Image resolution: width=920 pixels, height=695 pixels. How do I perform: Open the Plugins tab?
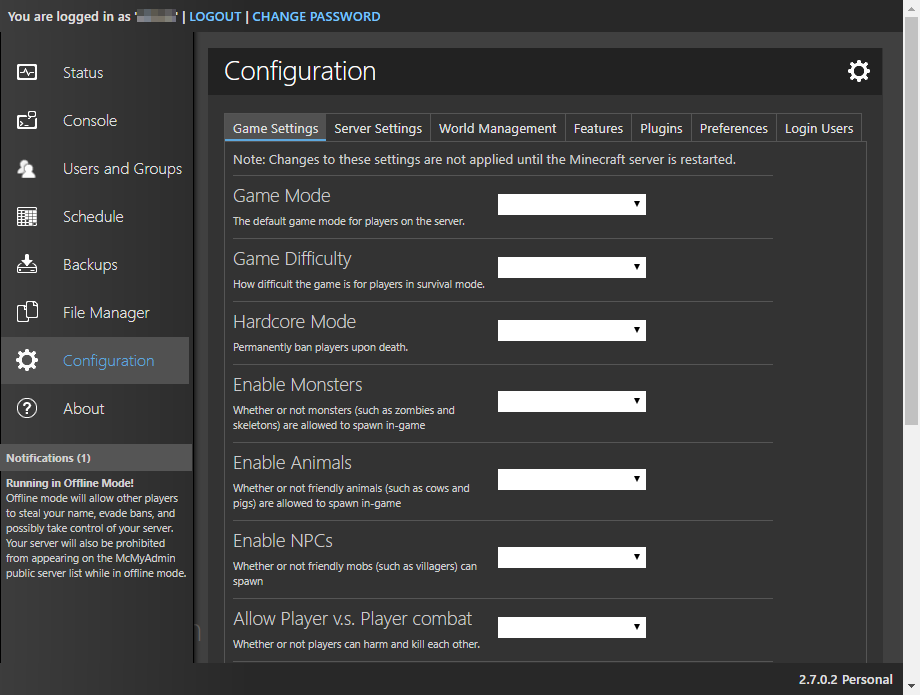(x=661, y=128)
